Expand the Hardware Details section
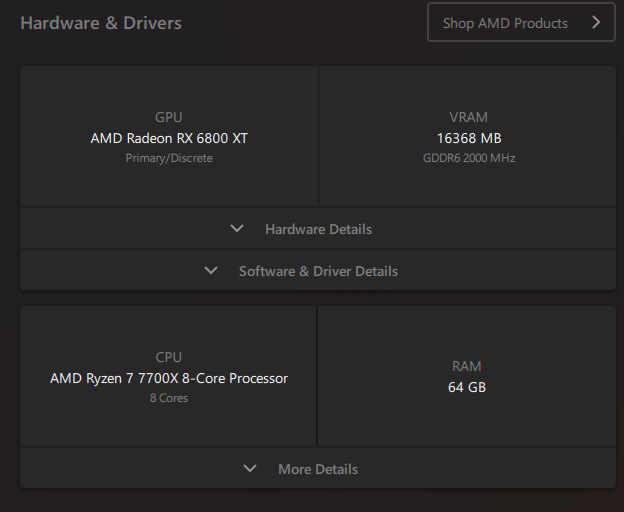 [318, 229]
